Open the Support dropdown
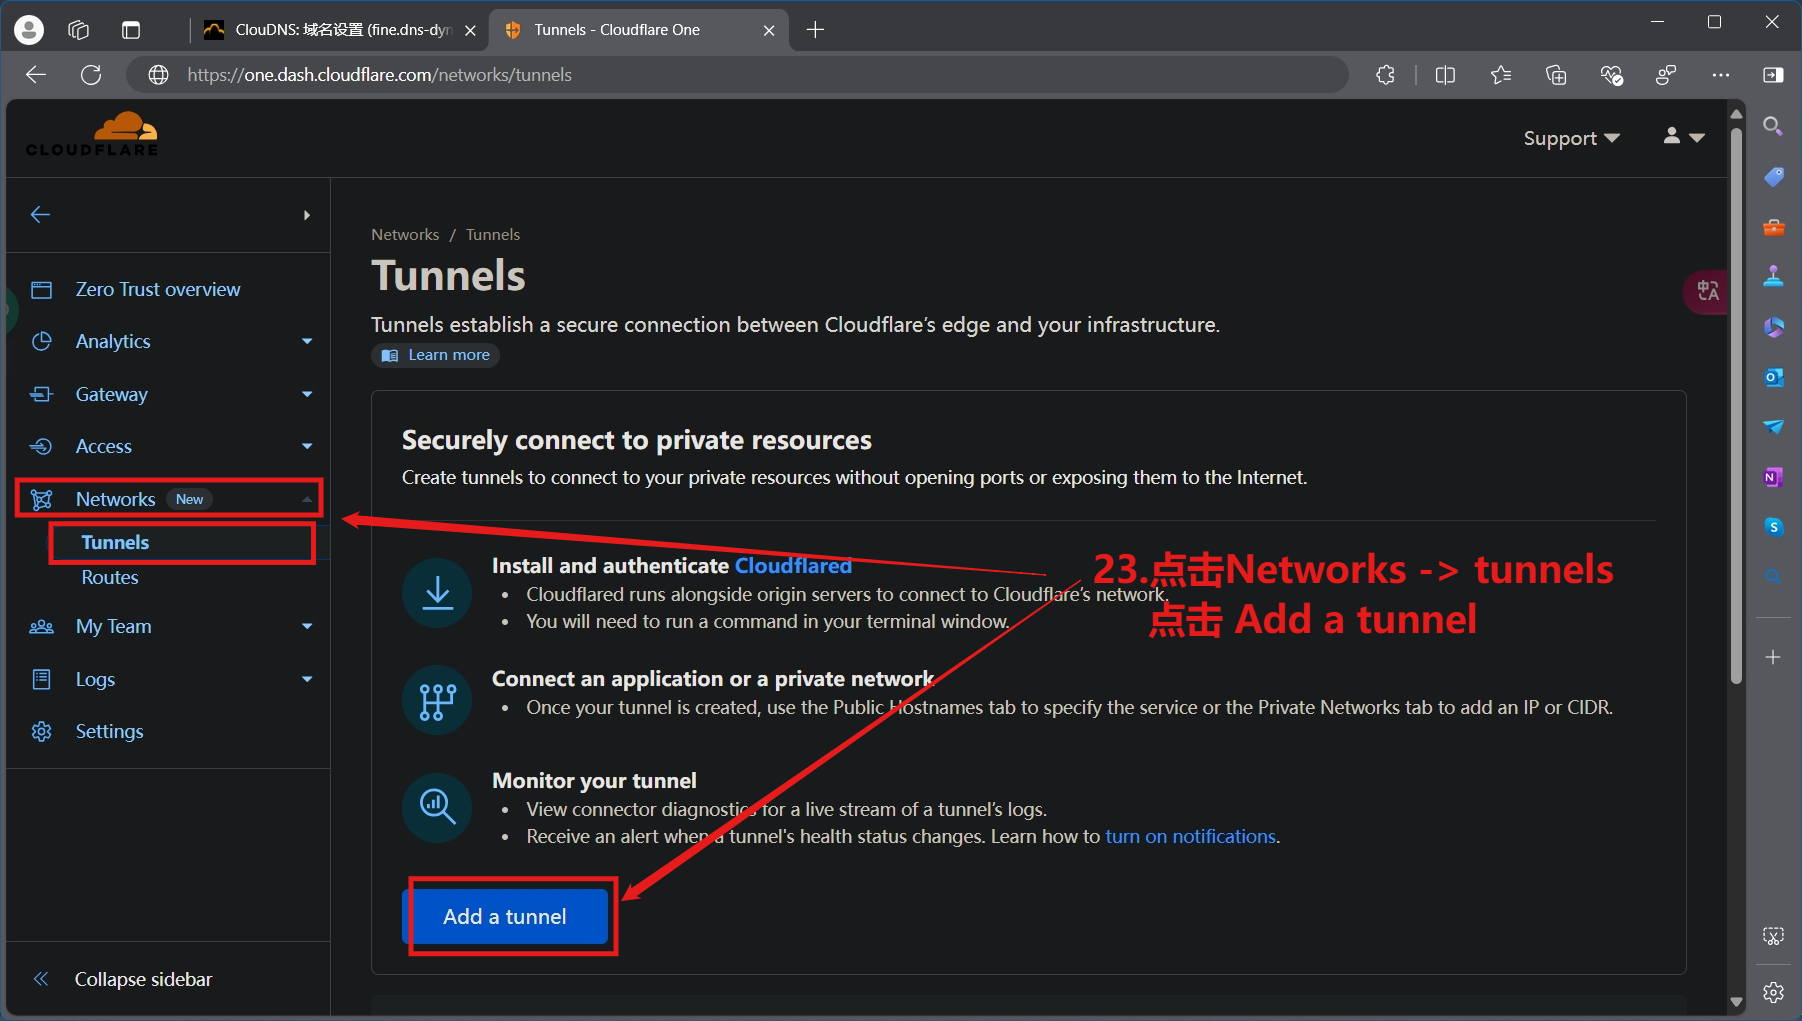This screenshot has height=1021, width=1802. coord(1571,138)
